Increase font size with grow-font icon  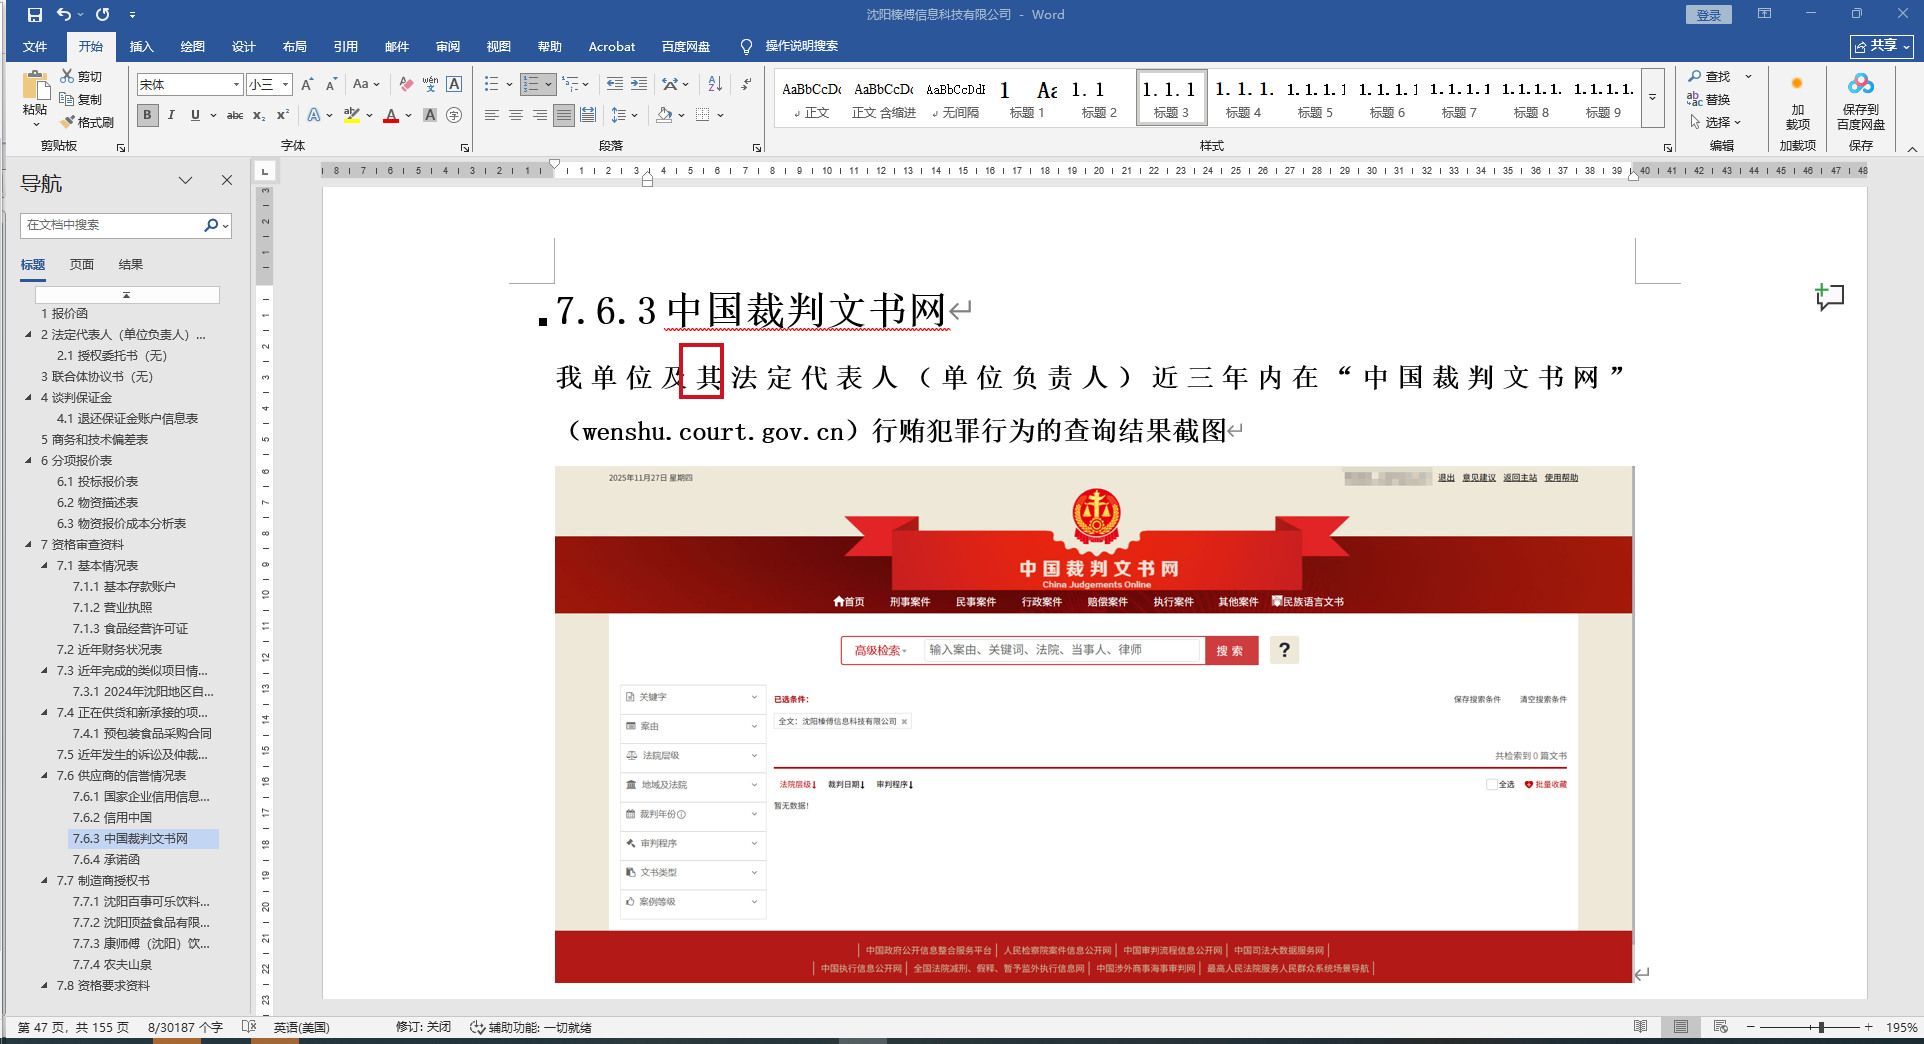click(x=307, y=85)
